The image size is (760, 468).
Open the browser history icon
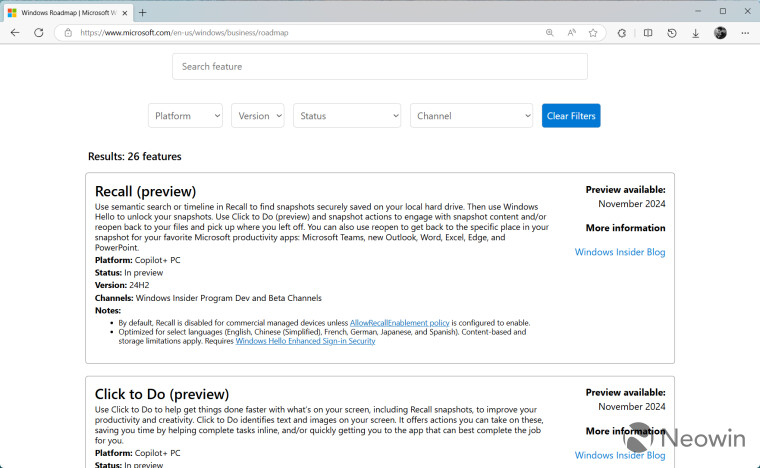[672, 32]
